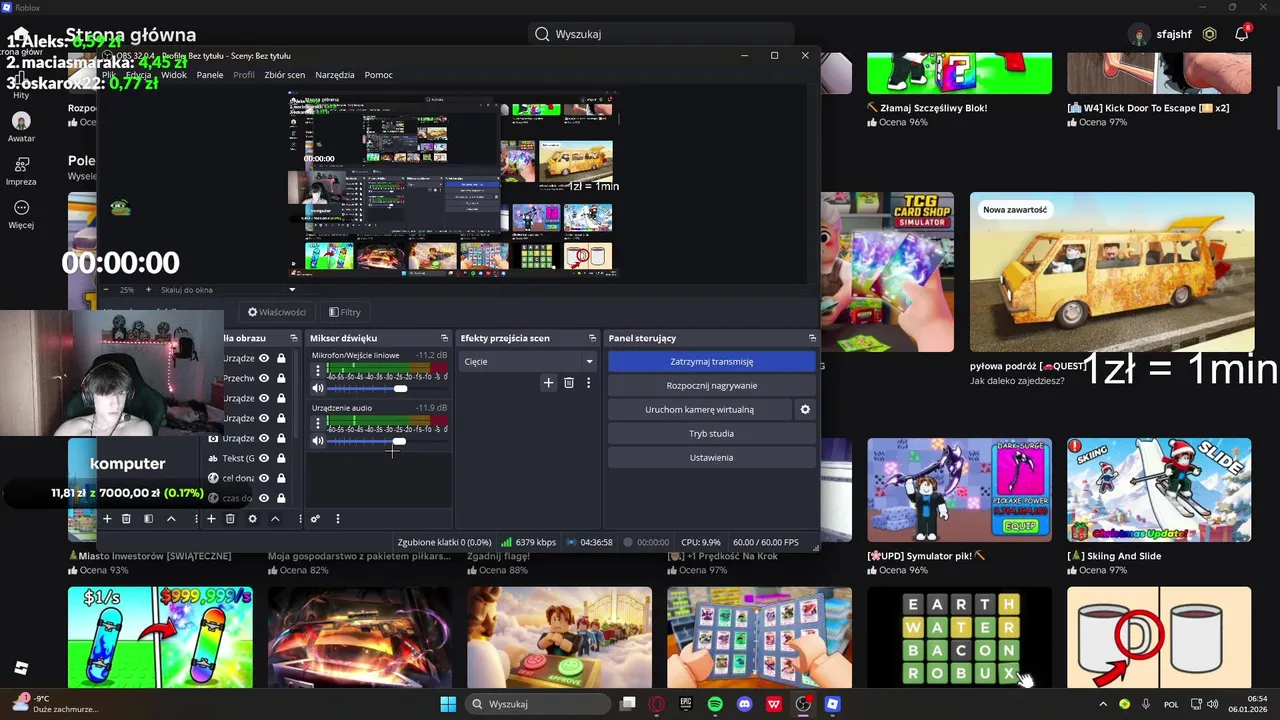The height and width of the screenshot is (720, 1280).
Task: Delete the scene transition with trash icon
Action: point(569,383)
